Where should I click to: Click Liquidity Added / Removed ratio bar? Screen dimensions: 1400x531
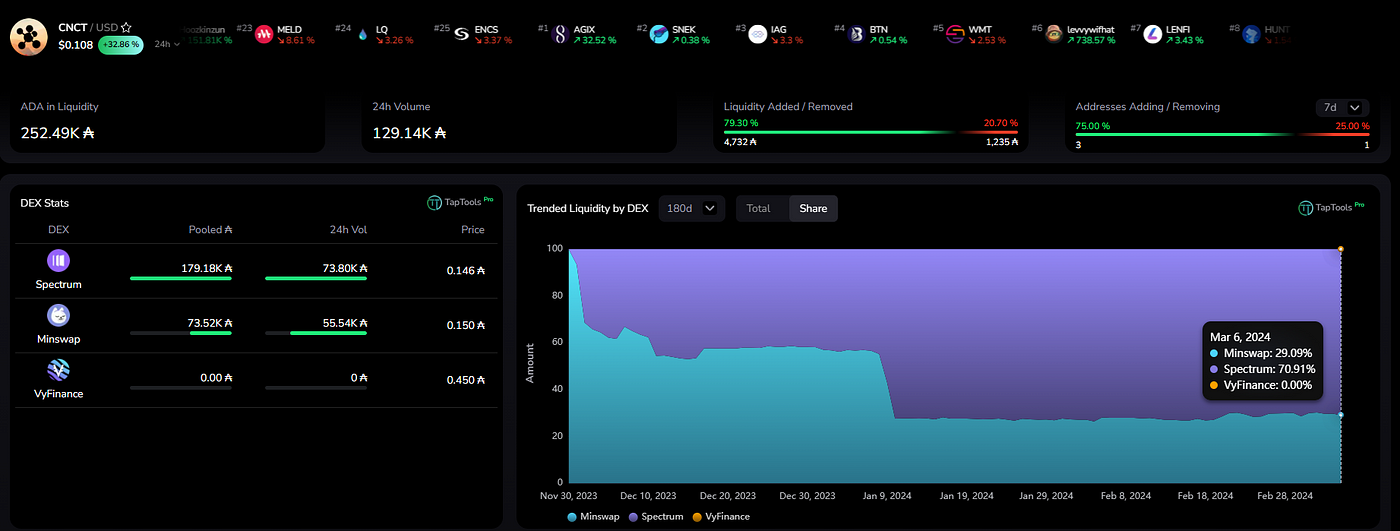[x=871, y=132]
